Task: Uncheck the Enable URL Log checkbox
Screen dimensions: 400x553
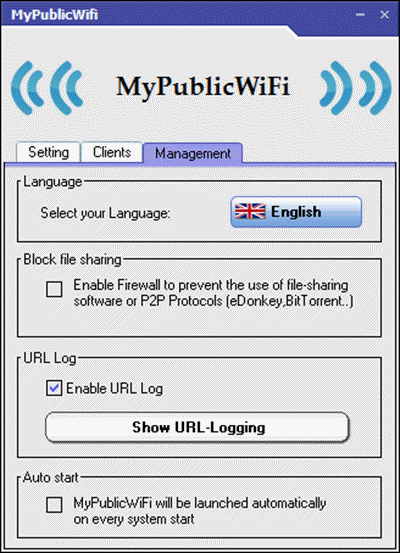Action: pos(54,388)
